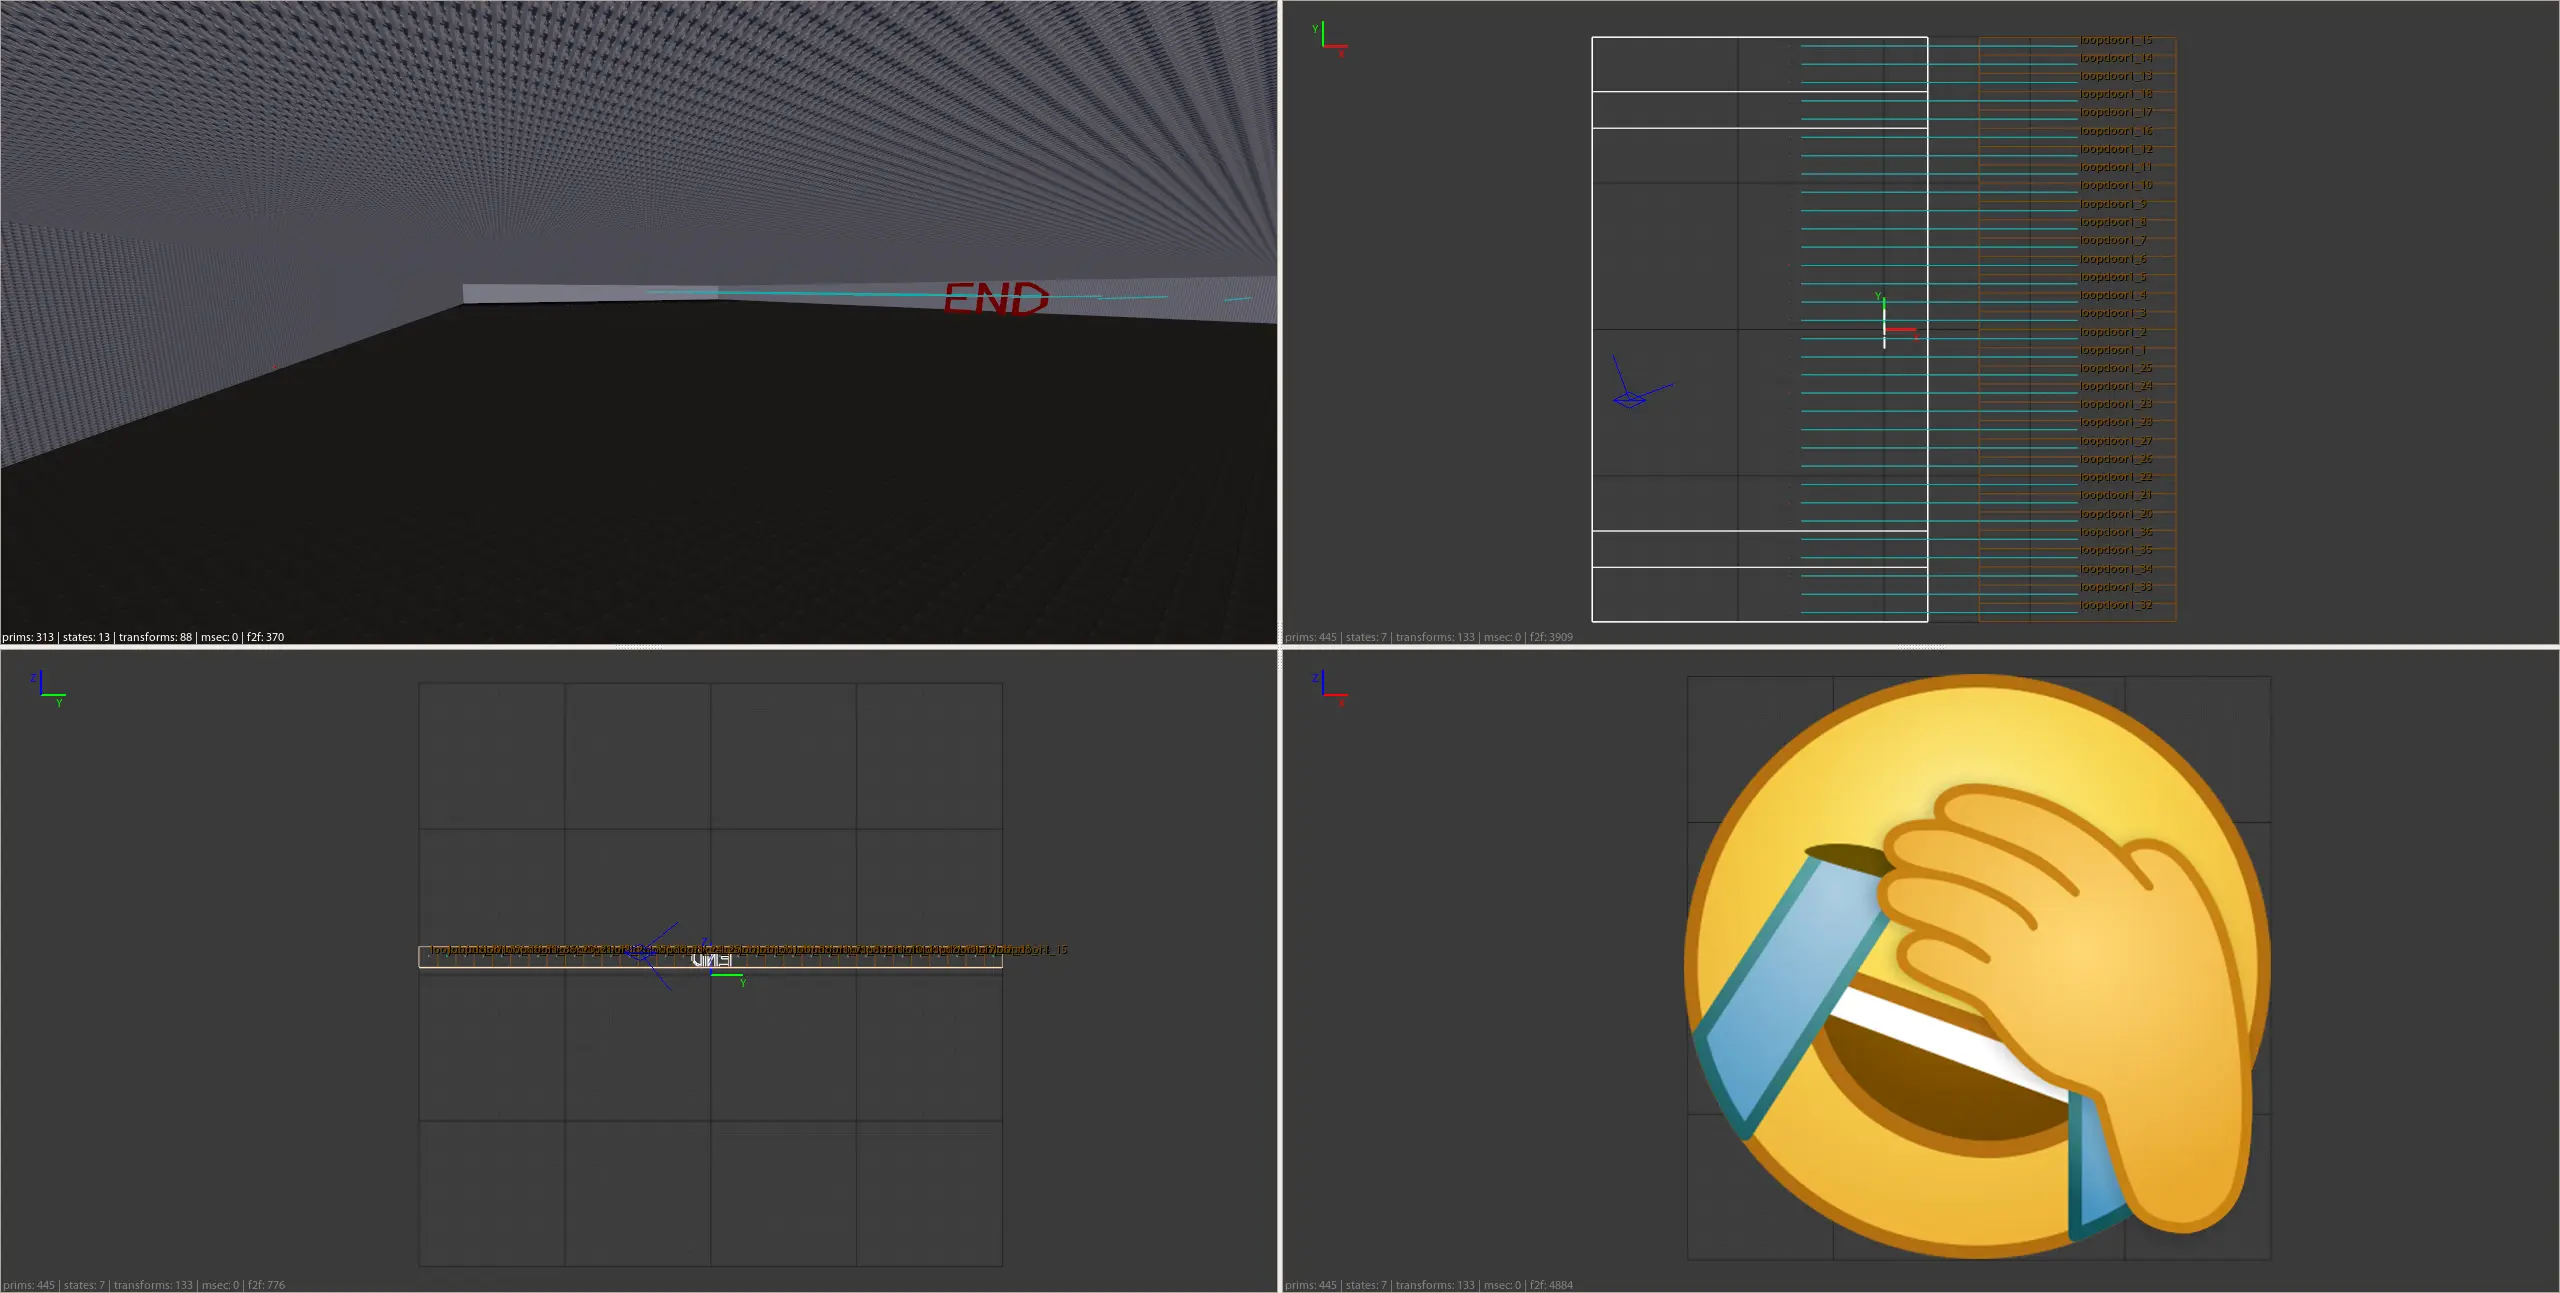
Task: Click ZY axis indicator in bottom-left viewport
Action: pos(49,689)
